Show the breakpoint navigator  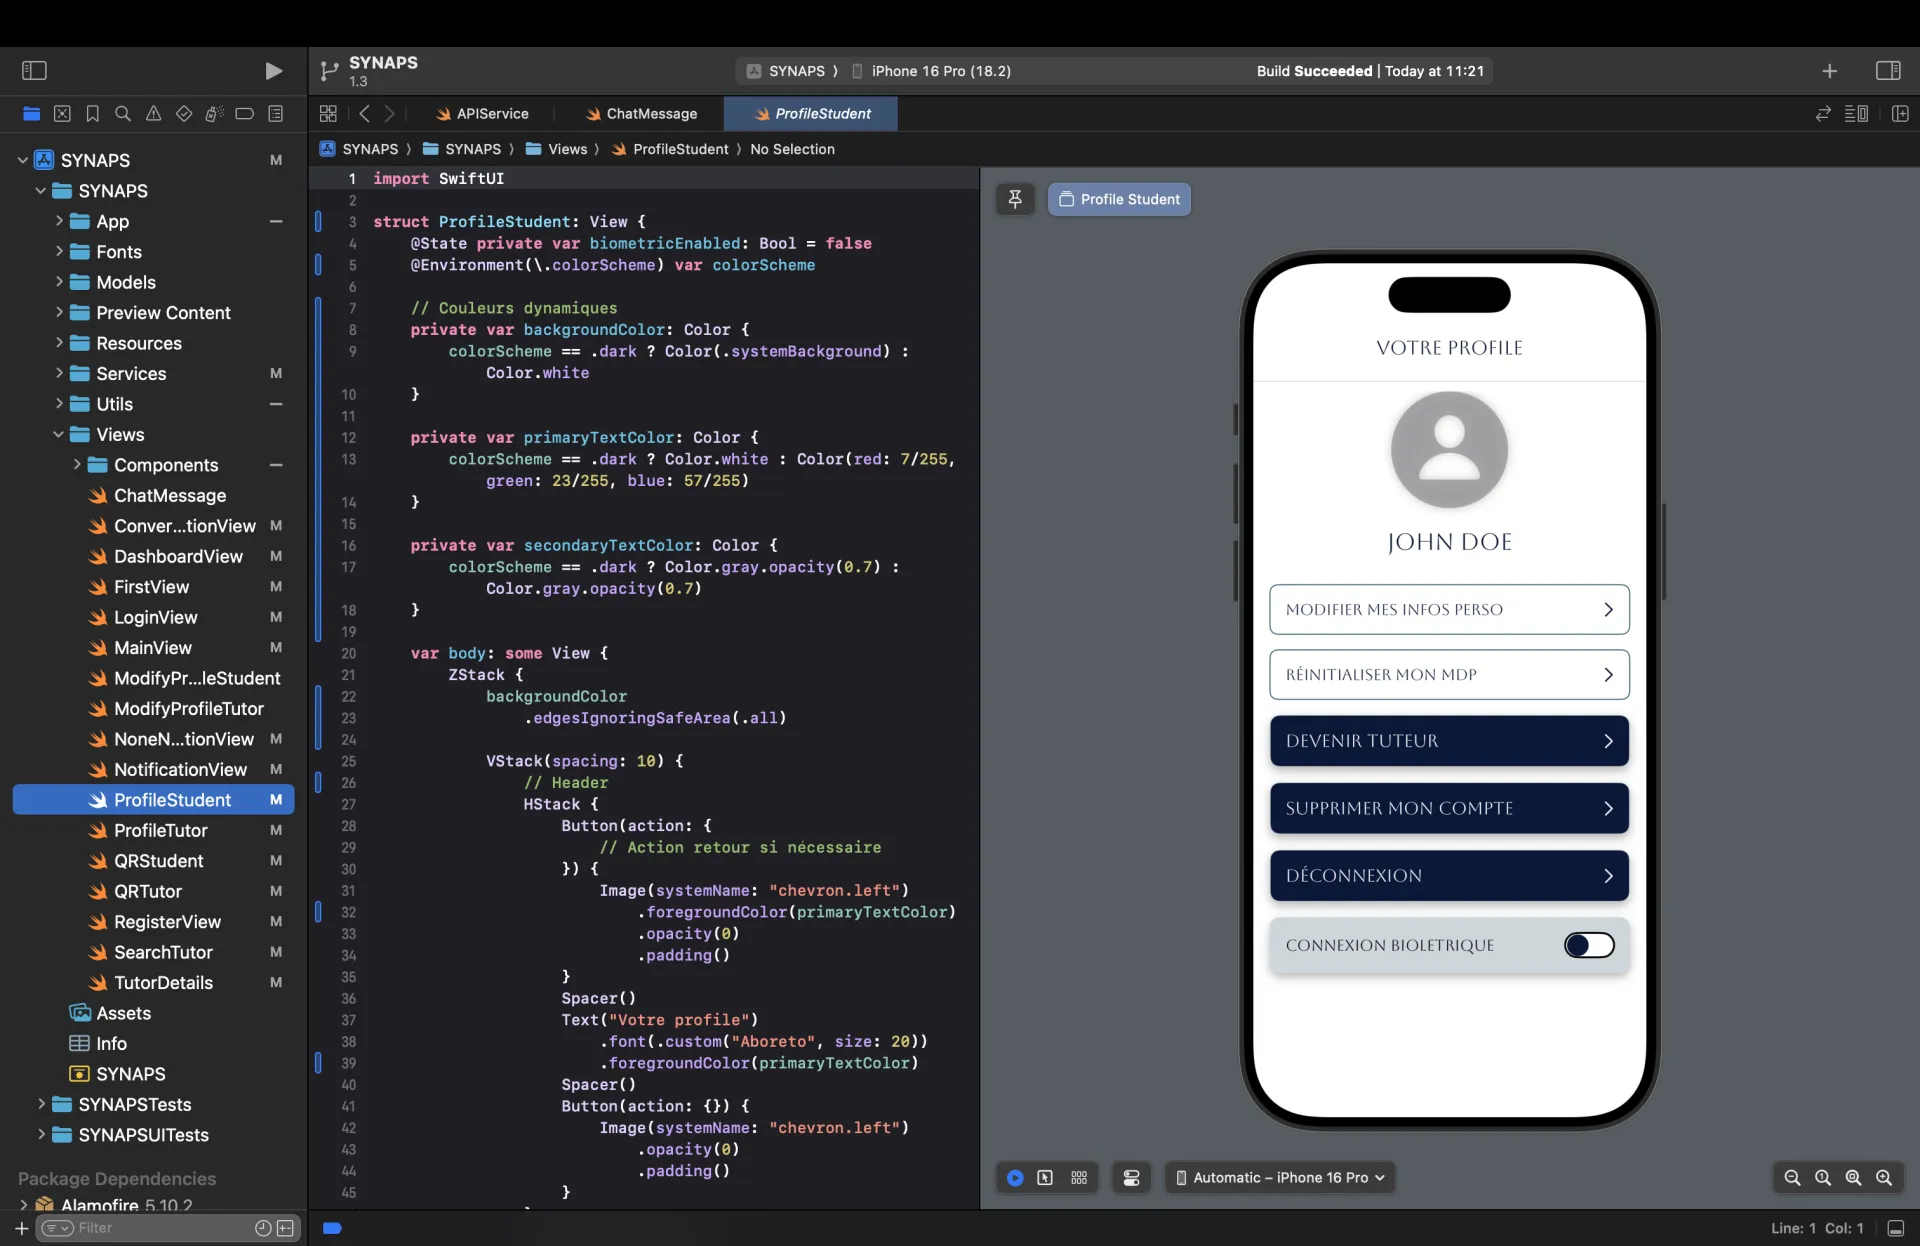tap(245, 114)
